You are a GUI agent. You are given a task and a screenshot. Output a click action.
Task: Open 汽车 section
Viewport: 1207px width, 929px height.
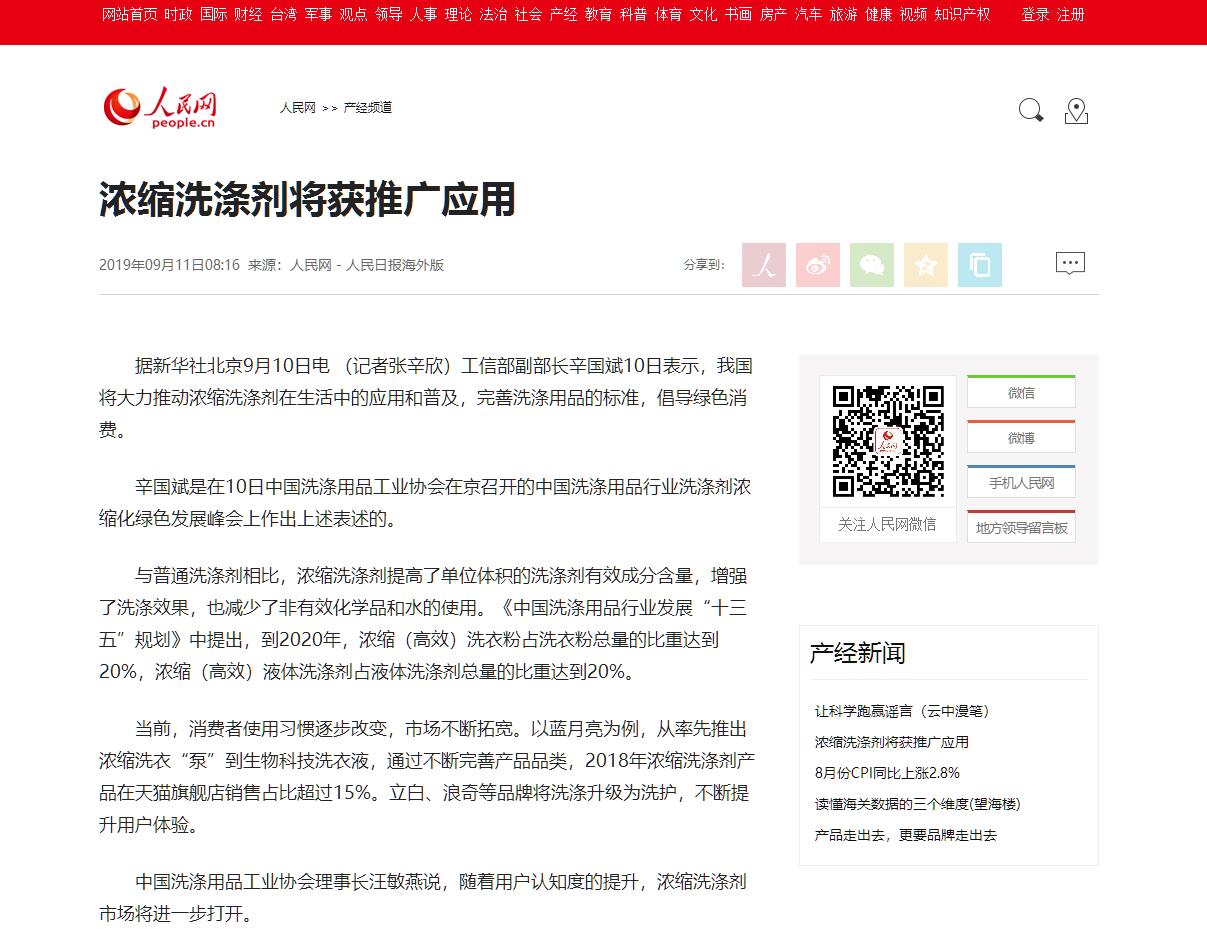pyautogui.click(x=809, y=15)
